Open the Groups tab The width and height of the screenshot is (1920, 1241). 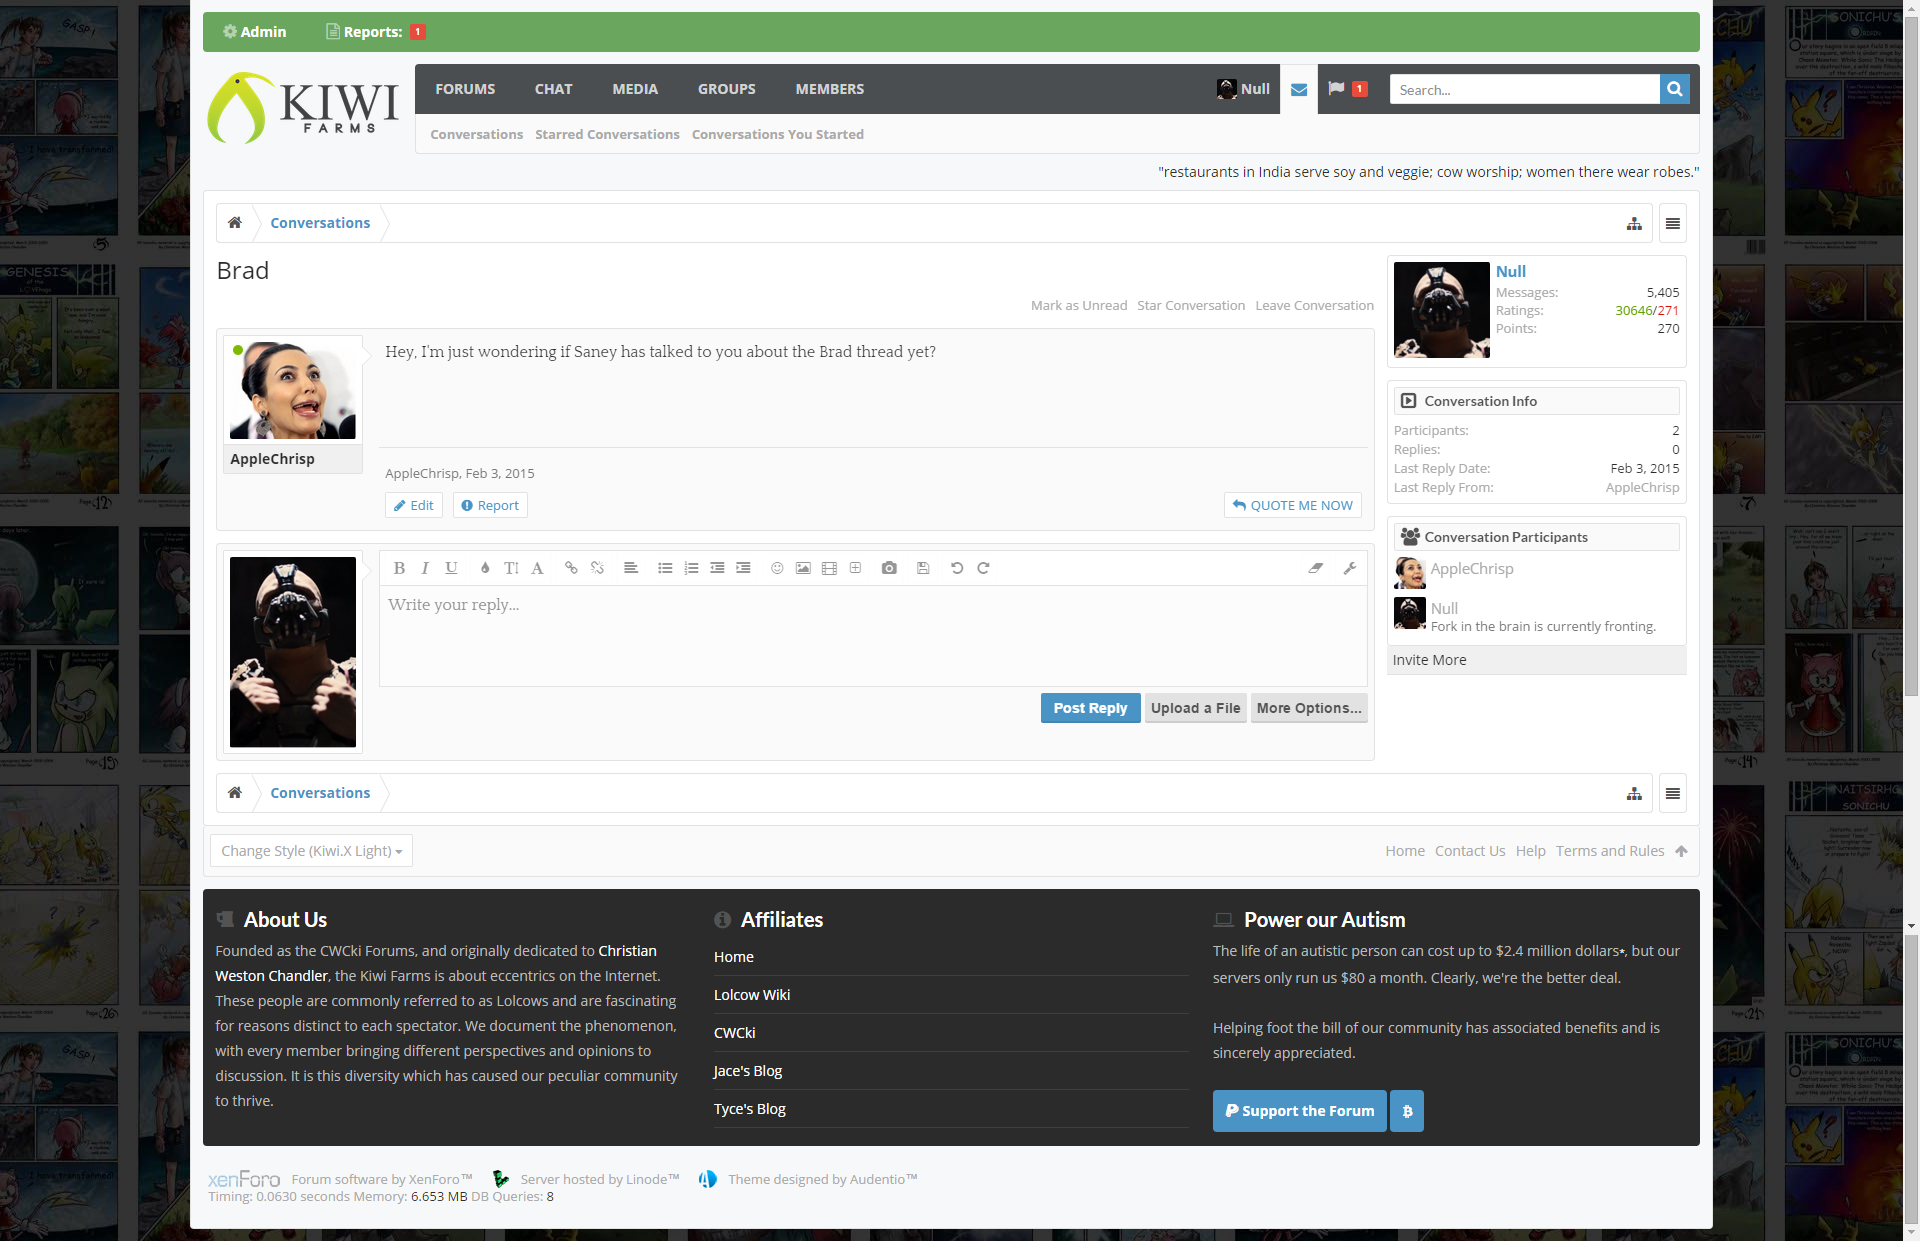click(x=726, y=89)
